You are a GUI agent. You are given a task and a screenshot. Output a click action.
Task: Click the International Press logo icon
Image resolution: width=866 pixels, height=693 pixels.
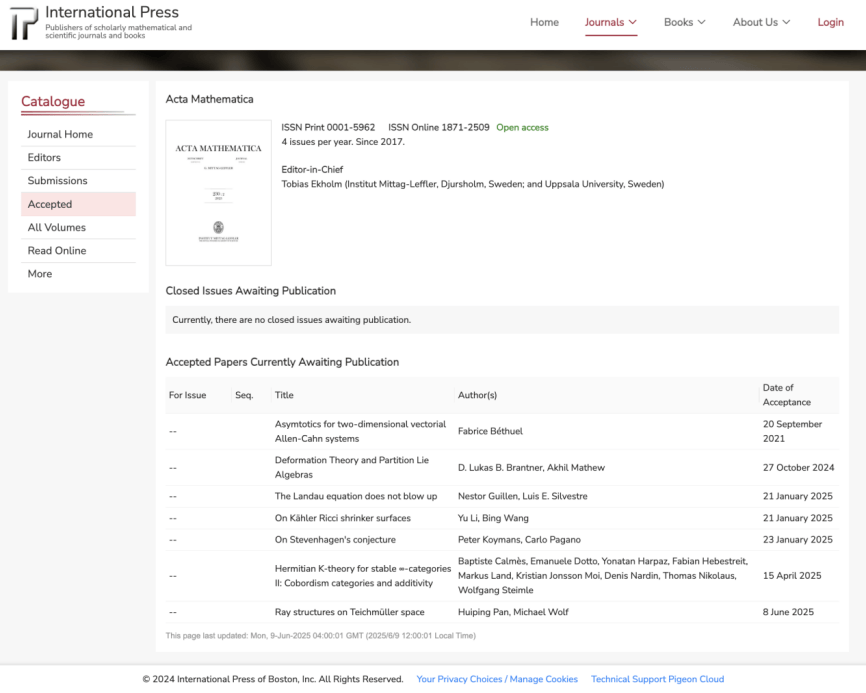coord(24,23)
